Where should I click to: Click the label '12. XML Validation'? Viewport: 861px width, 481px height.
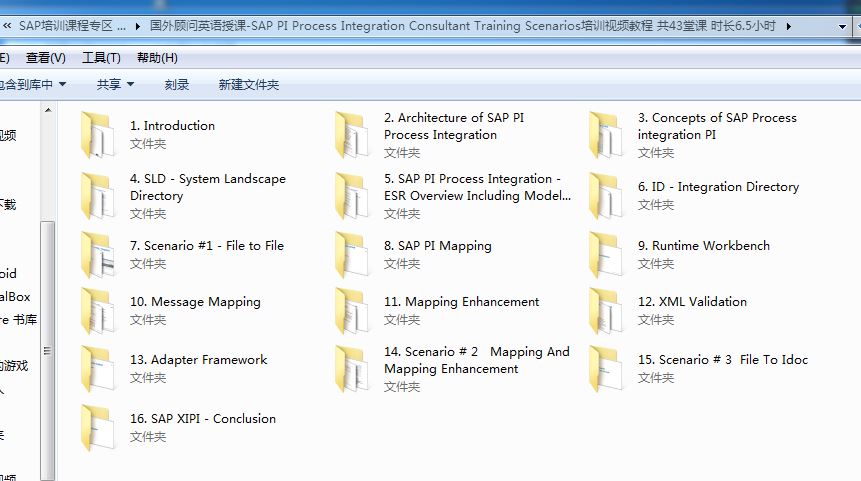(x=692, y=301)
